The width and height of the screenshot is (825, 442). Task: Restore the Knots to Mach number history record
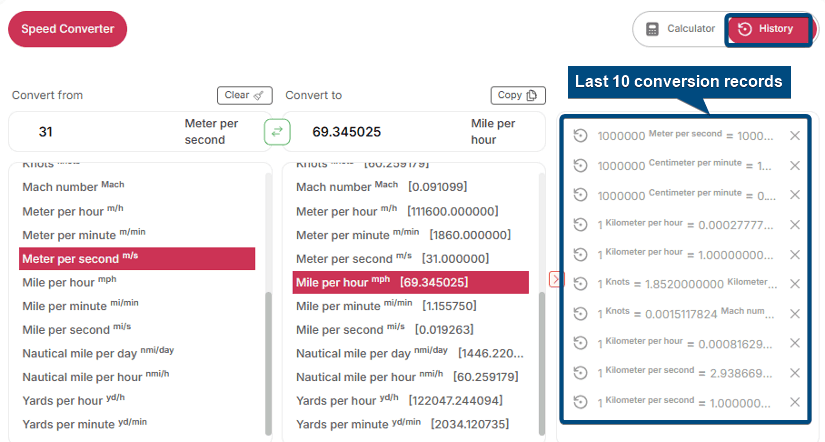pyautogui.click(x=580, y=313)
